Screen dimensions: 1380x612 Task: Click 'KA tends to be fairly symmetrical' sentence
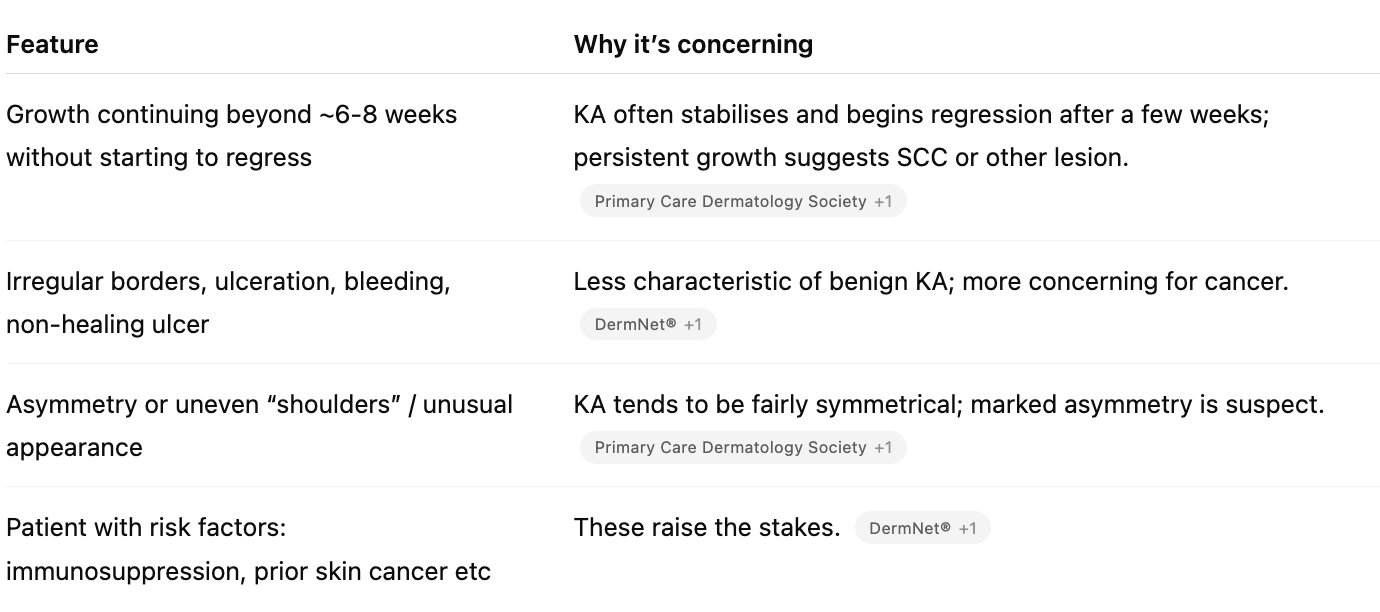pos(768,405)
